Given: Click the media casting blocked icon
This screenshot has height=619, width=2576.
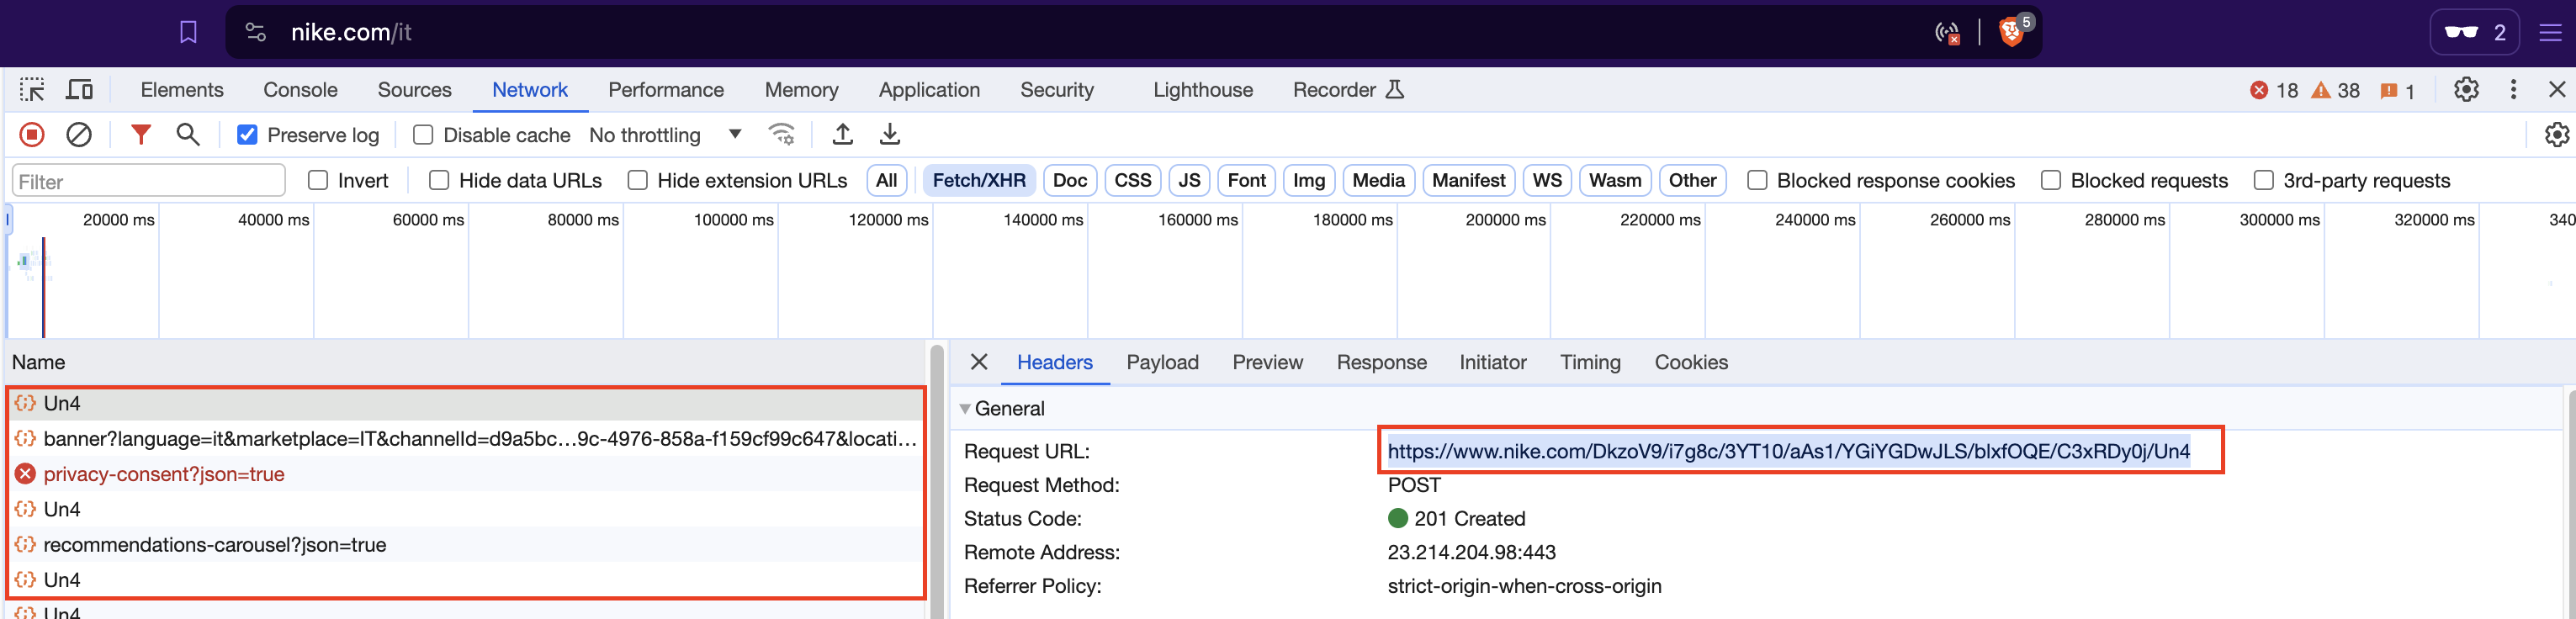Looking at the screenshot, I should point(1947,33).
